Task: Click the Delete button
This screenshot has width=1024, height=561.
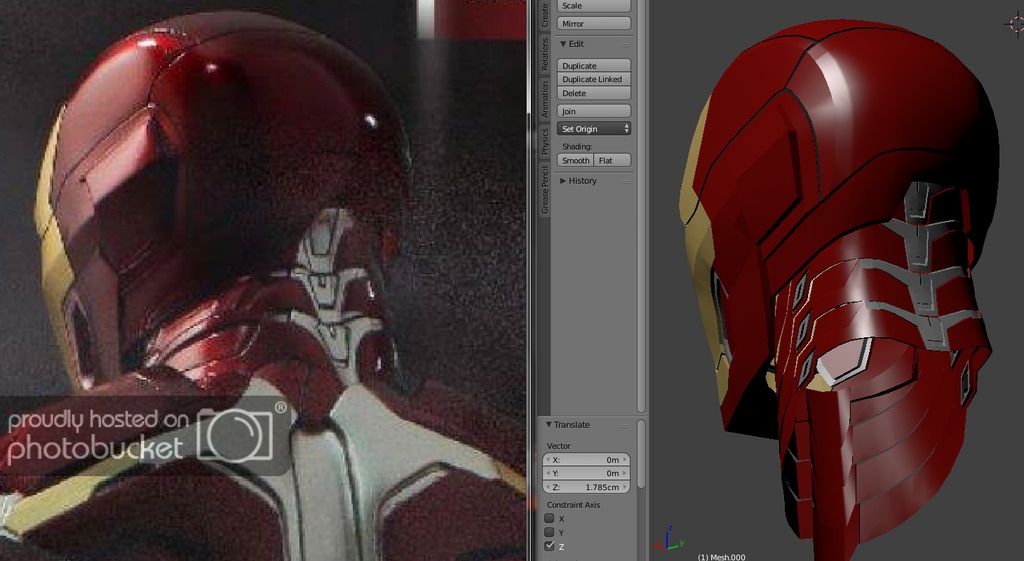Action: [594, 93]
